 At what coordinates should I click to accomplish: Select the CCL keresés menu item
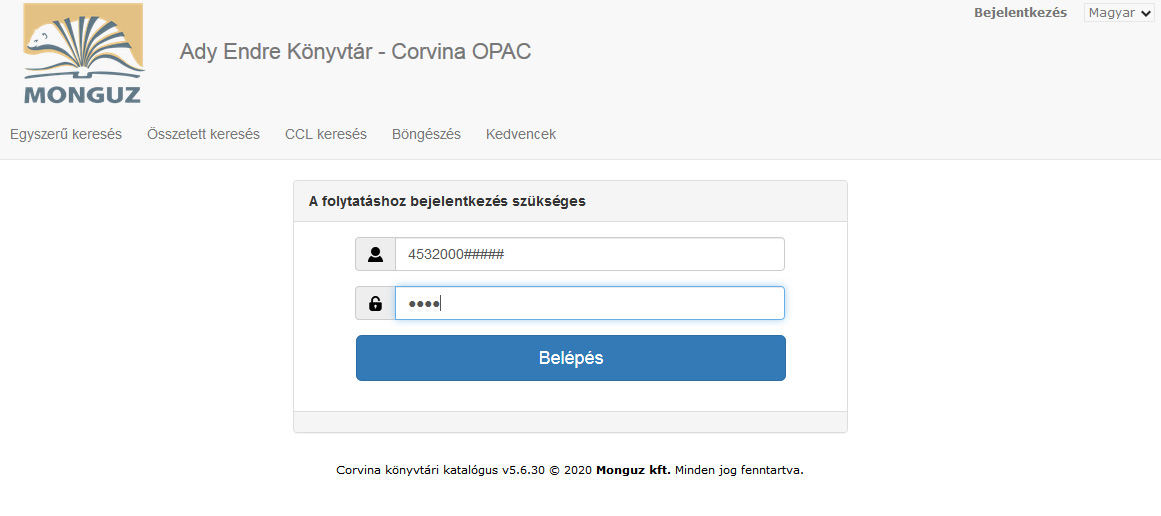coord(326,134)
